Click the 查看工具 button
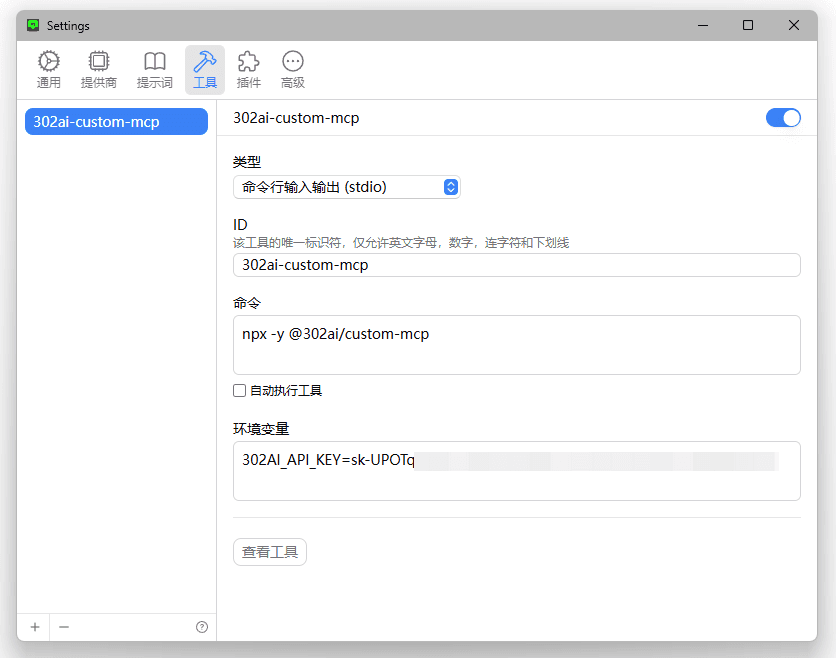The width and height of the screenshot is (836, 658). point(270,552)
